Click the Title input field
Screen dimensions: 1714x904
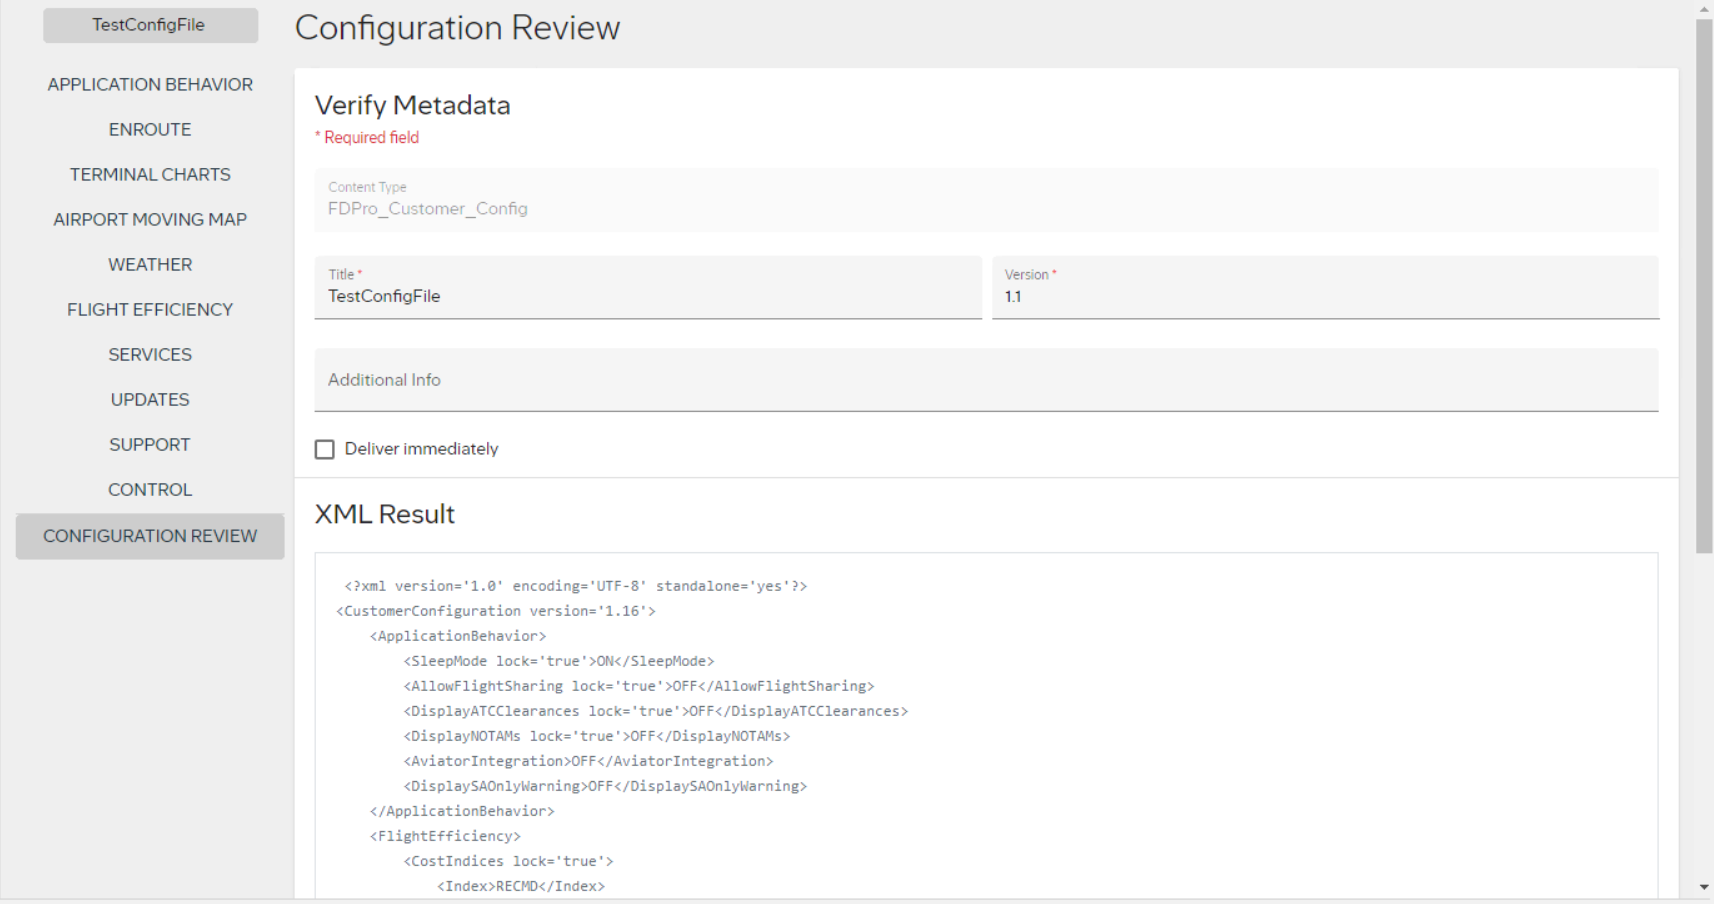pos(648,288)
